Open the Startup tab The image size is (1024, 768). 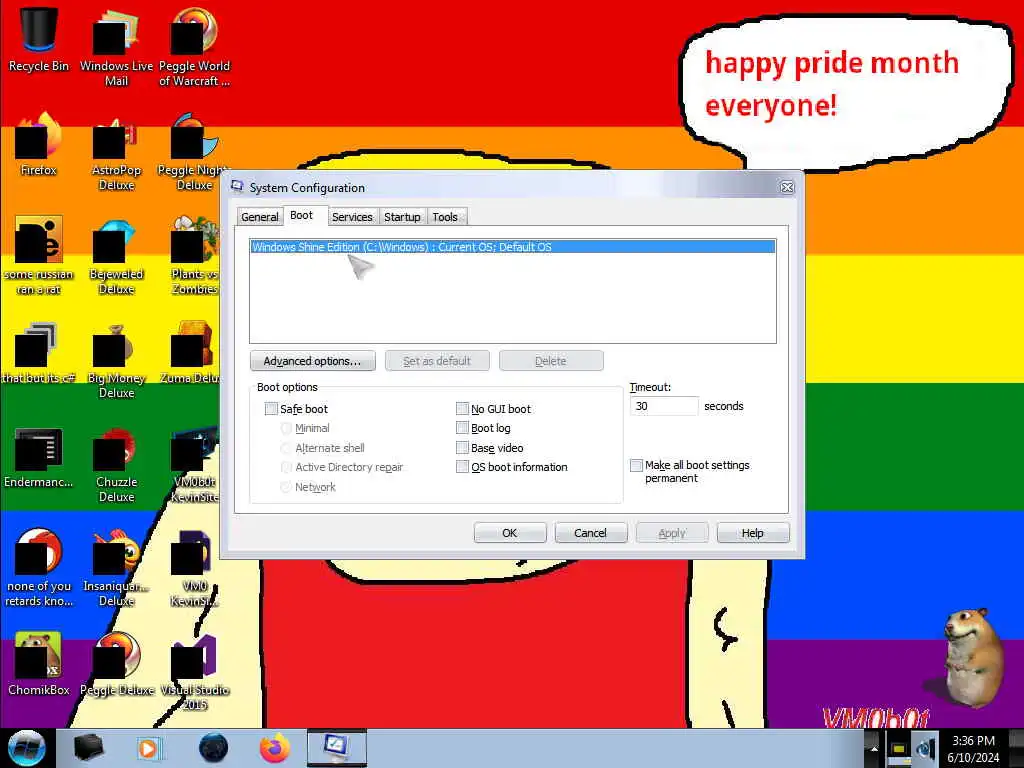[402, 217]
